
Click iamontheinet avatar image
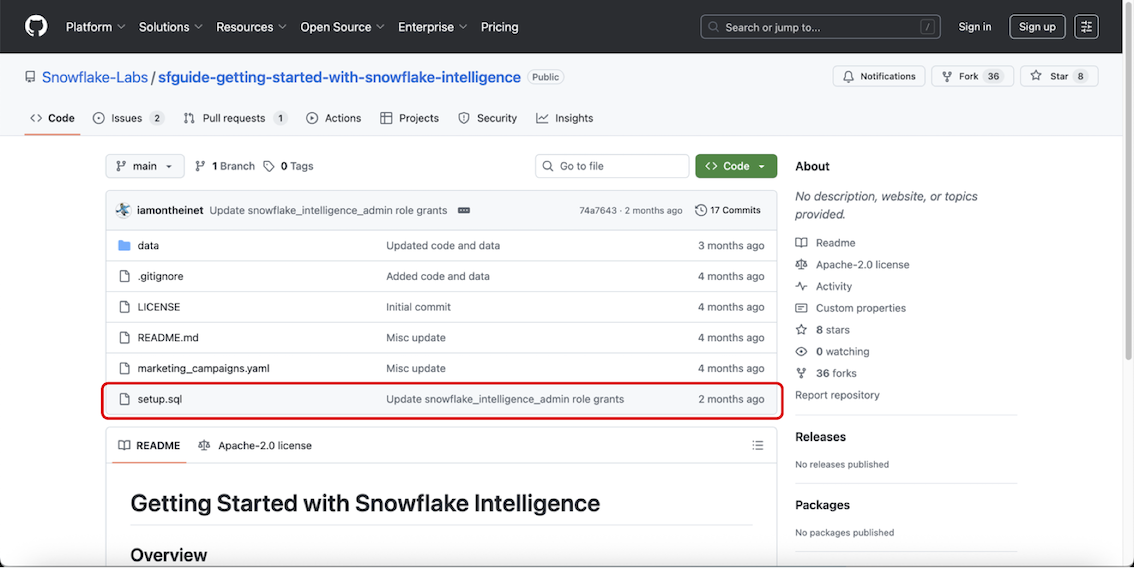click(x=123, y=211)
